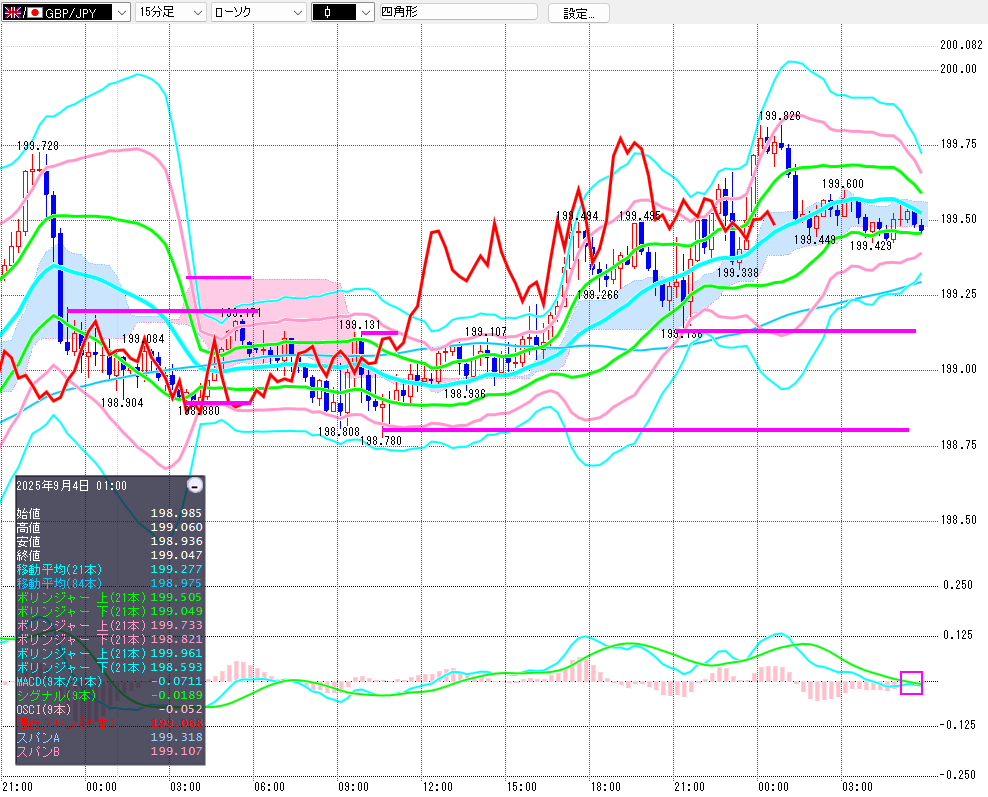Click the 18:00 time axis label

tap(606, 787)
